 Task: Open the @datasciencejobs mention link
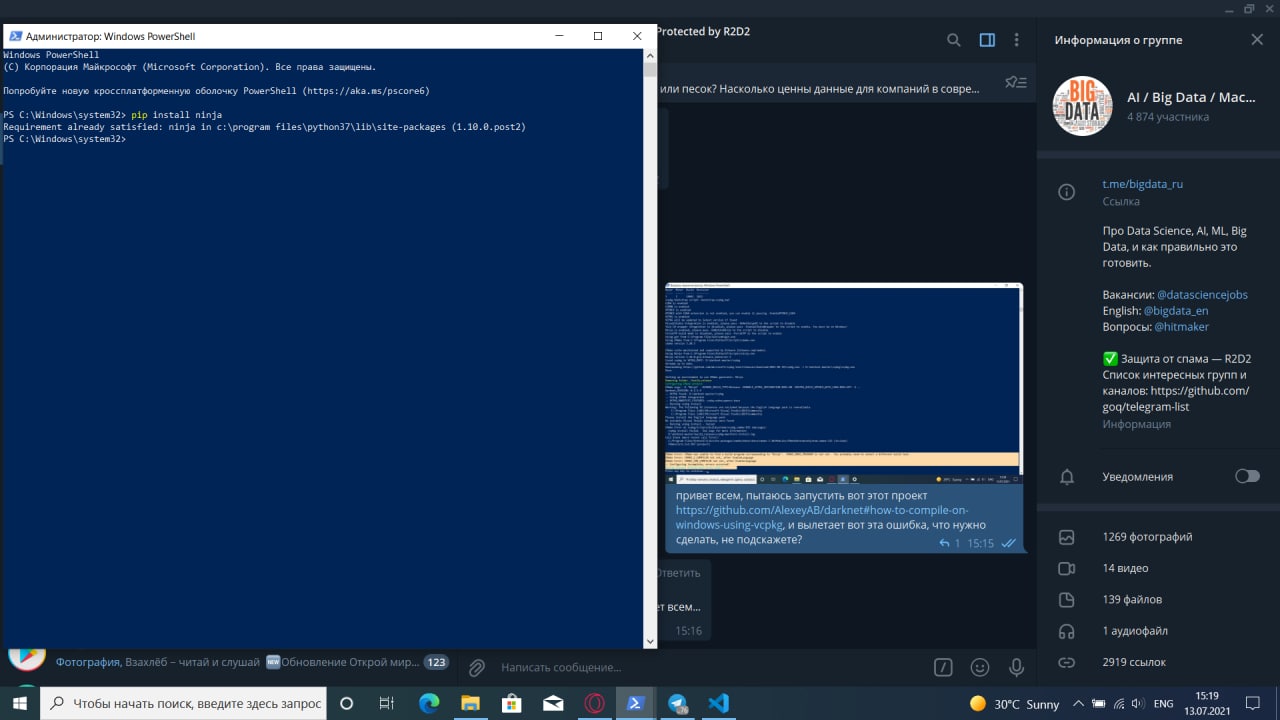(1202, 295)
